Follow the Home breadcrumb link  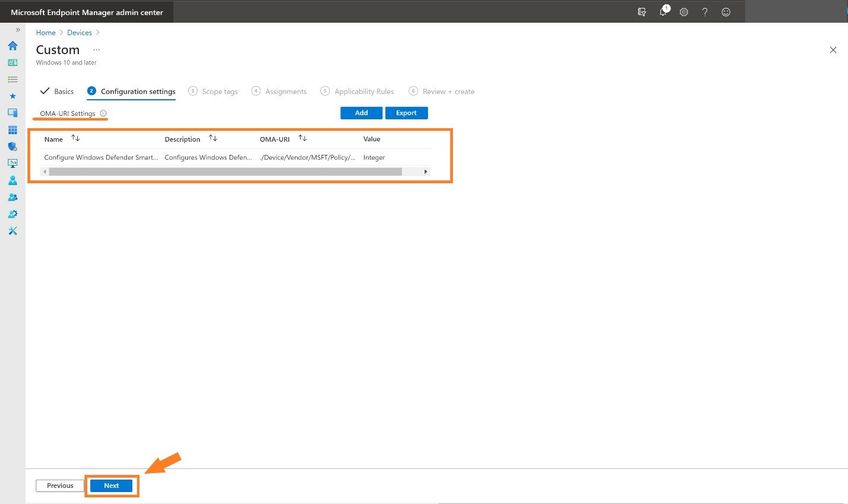pyautogui.click(x=45, y=32)
